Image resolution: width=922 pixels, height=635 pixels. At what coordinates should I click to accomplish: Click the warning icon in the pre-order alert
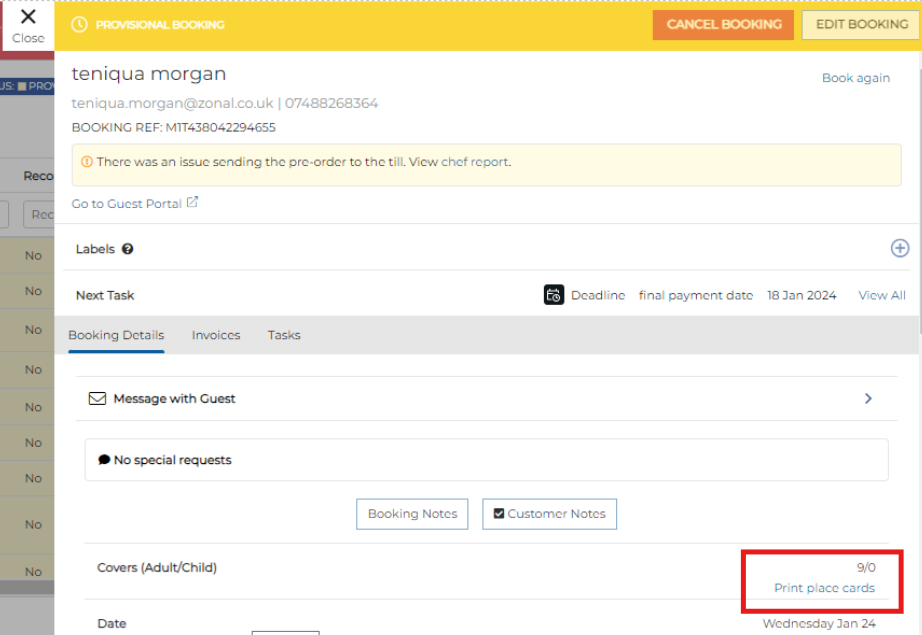(87, 162)
